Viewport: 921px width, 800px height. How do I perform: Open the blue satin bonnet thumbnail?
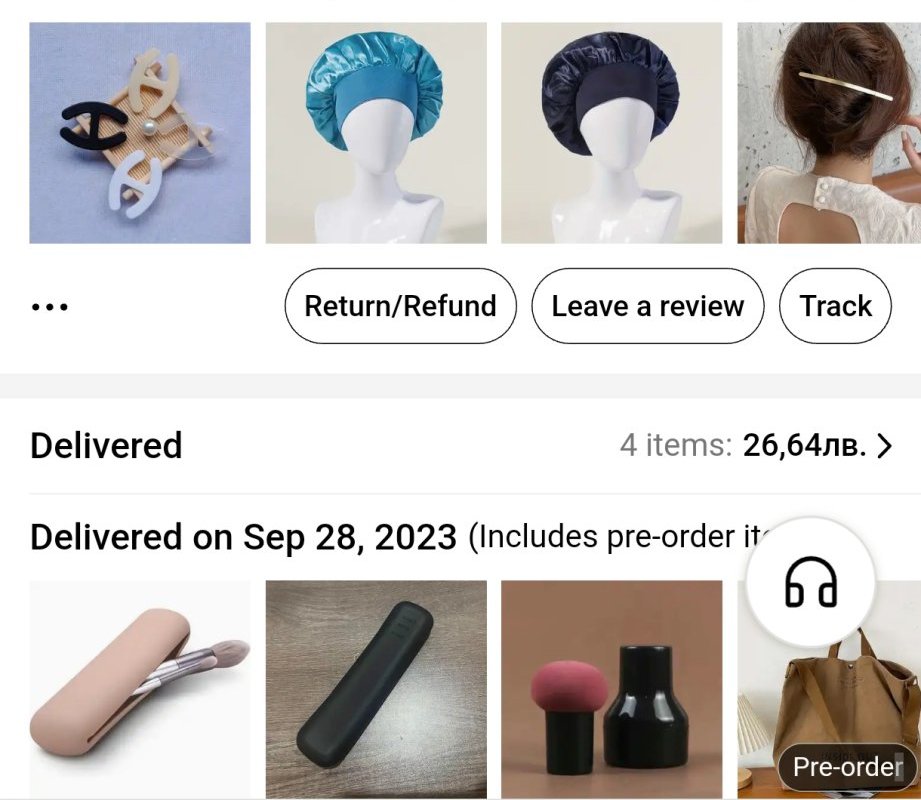376,133
